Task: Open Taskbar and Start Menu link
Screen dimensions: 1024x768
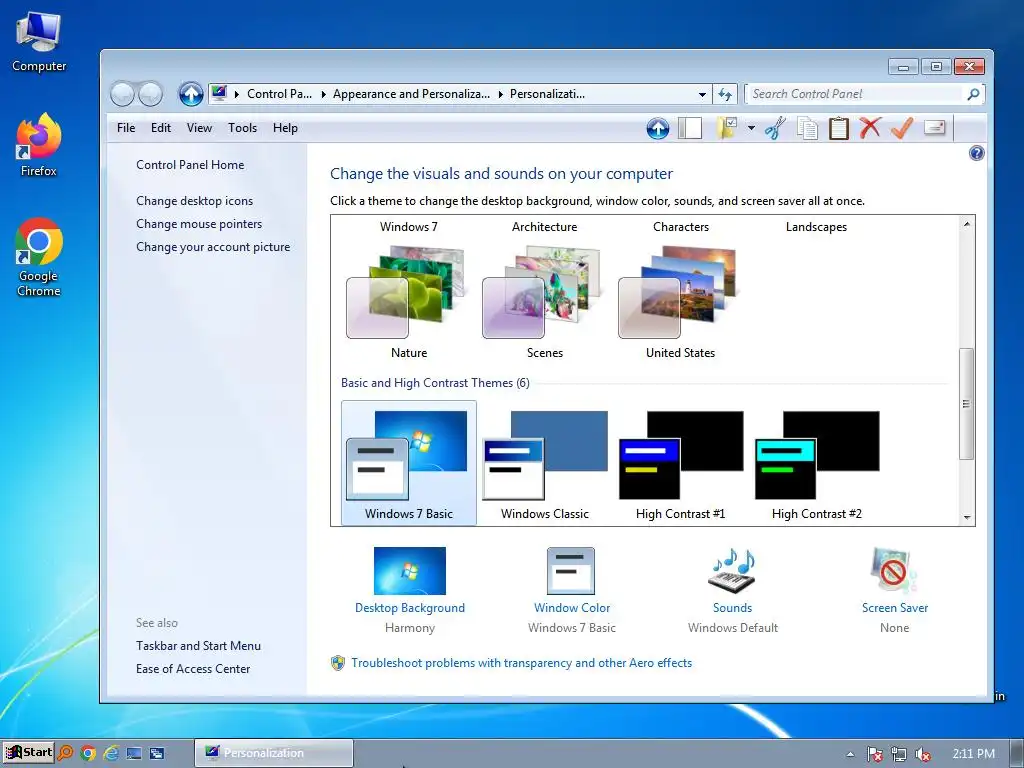Action: (199, 646)
